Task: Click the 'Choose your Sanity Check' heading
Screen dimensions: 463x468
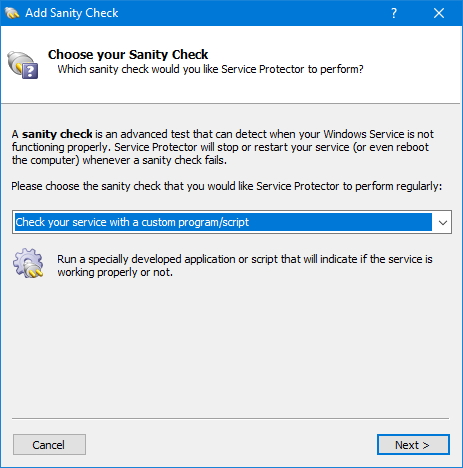Action: click(128, 54)
